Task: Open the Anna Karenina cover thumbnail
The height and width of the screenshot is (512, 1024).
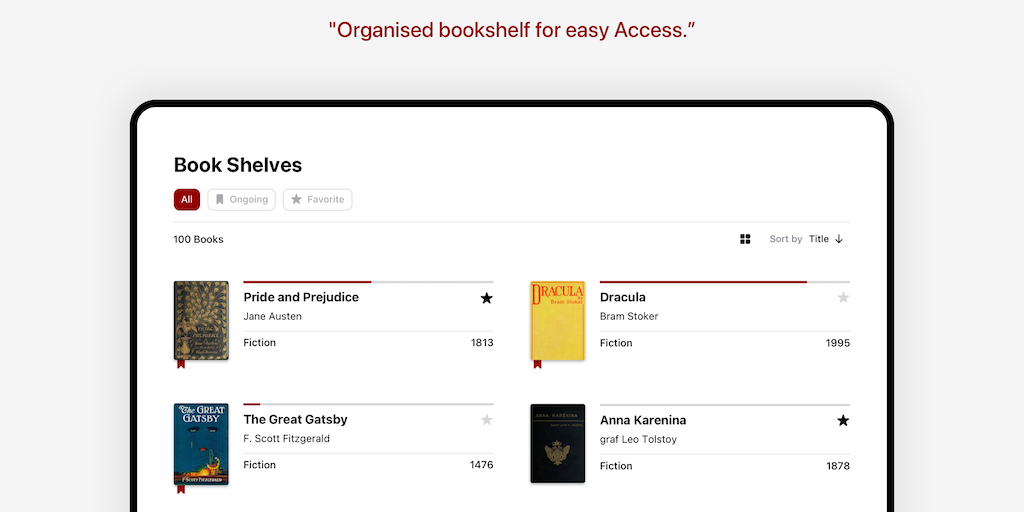Action: tap(557, 444)
